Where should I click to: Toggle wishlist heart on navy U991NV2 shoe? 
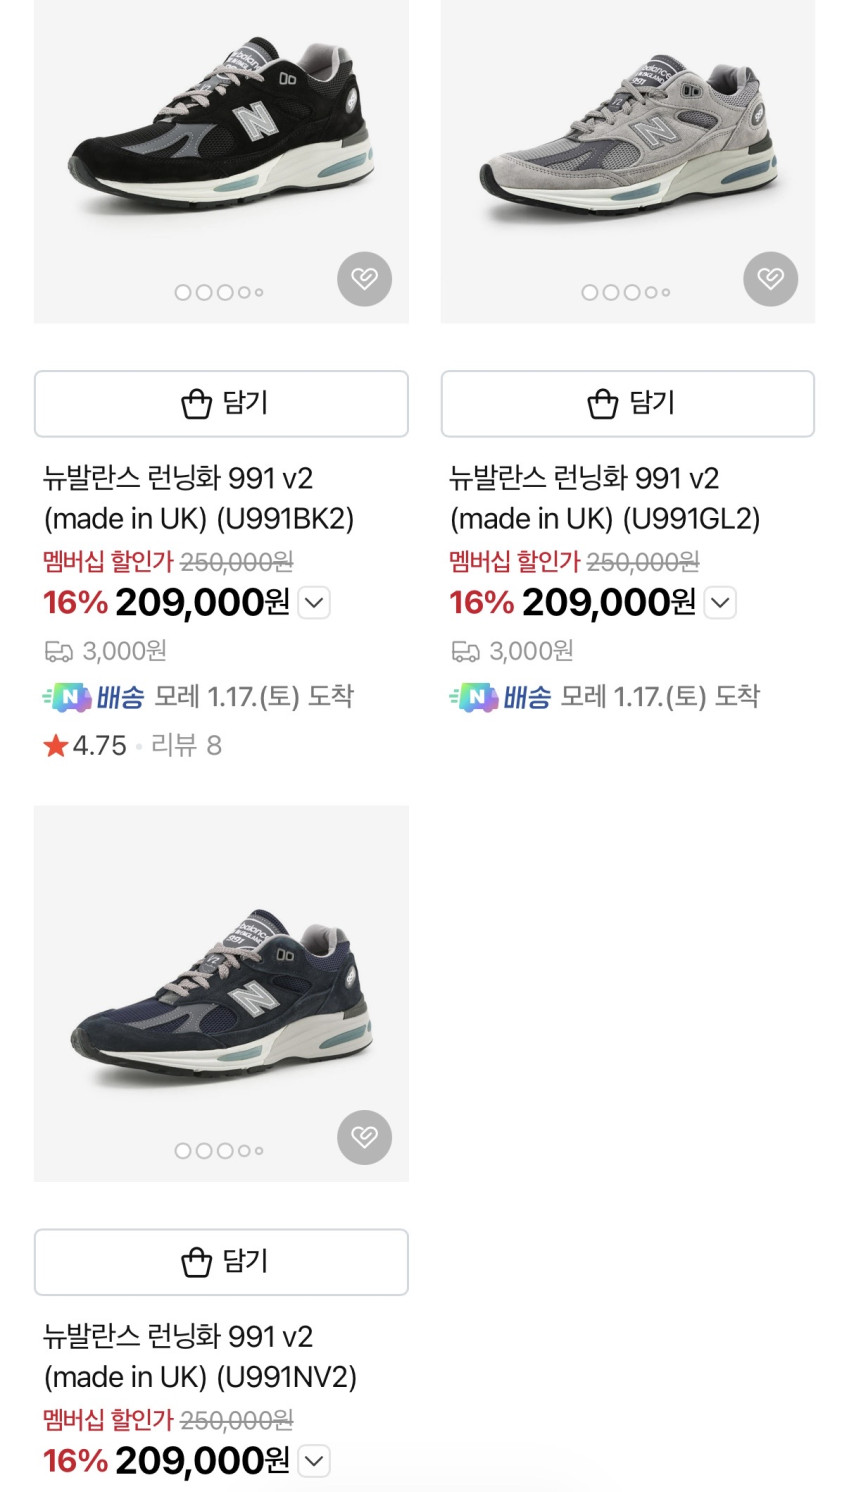tap(364, 1137)
